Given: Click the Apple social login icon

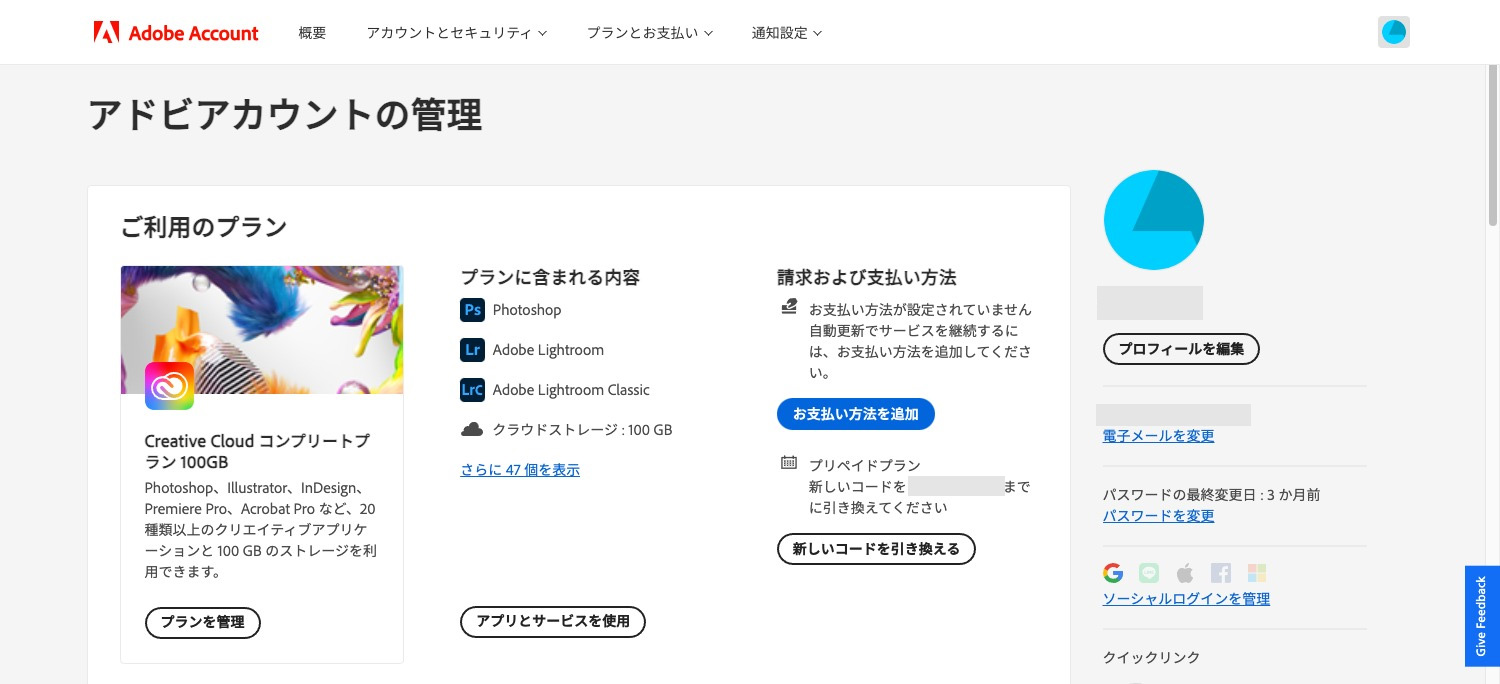Looking at the screenshot, I should click(x=1185, y=573).
